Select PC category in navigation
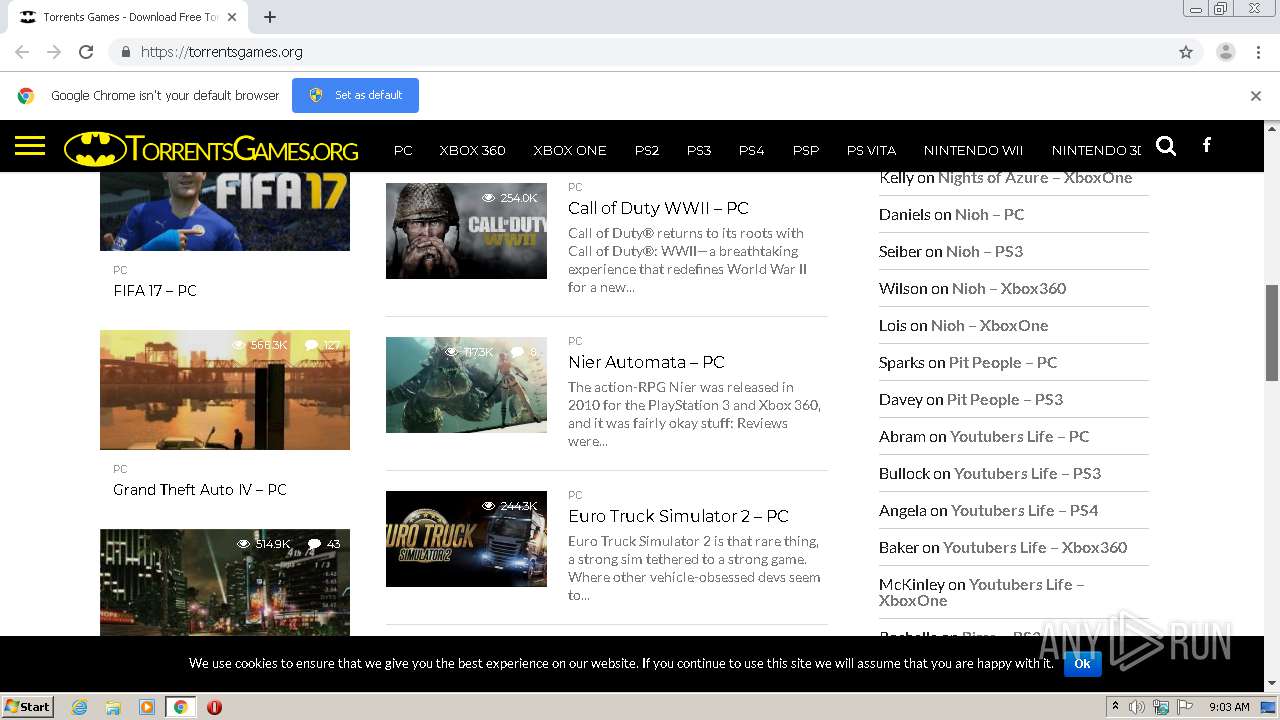This screenshot has height=720, width=1280. tap(403, 150)
